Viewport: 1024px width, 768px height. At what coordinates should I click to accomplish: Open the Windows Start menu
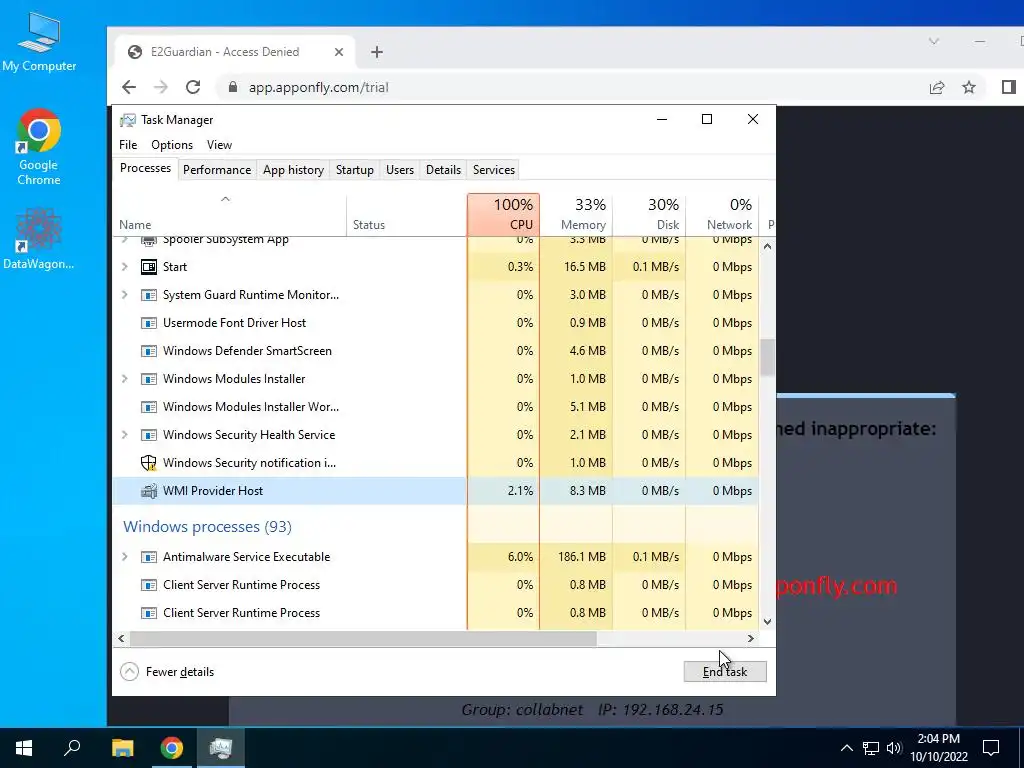pyautogui.click(x=24, y=748)
